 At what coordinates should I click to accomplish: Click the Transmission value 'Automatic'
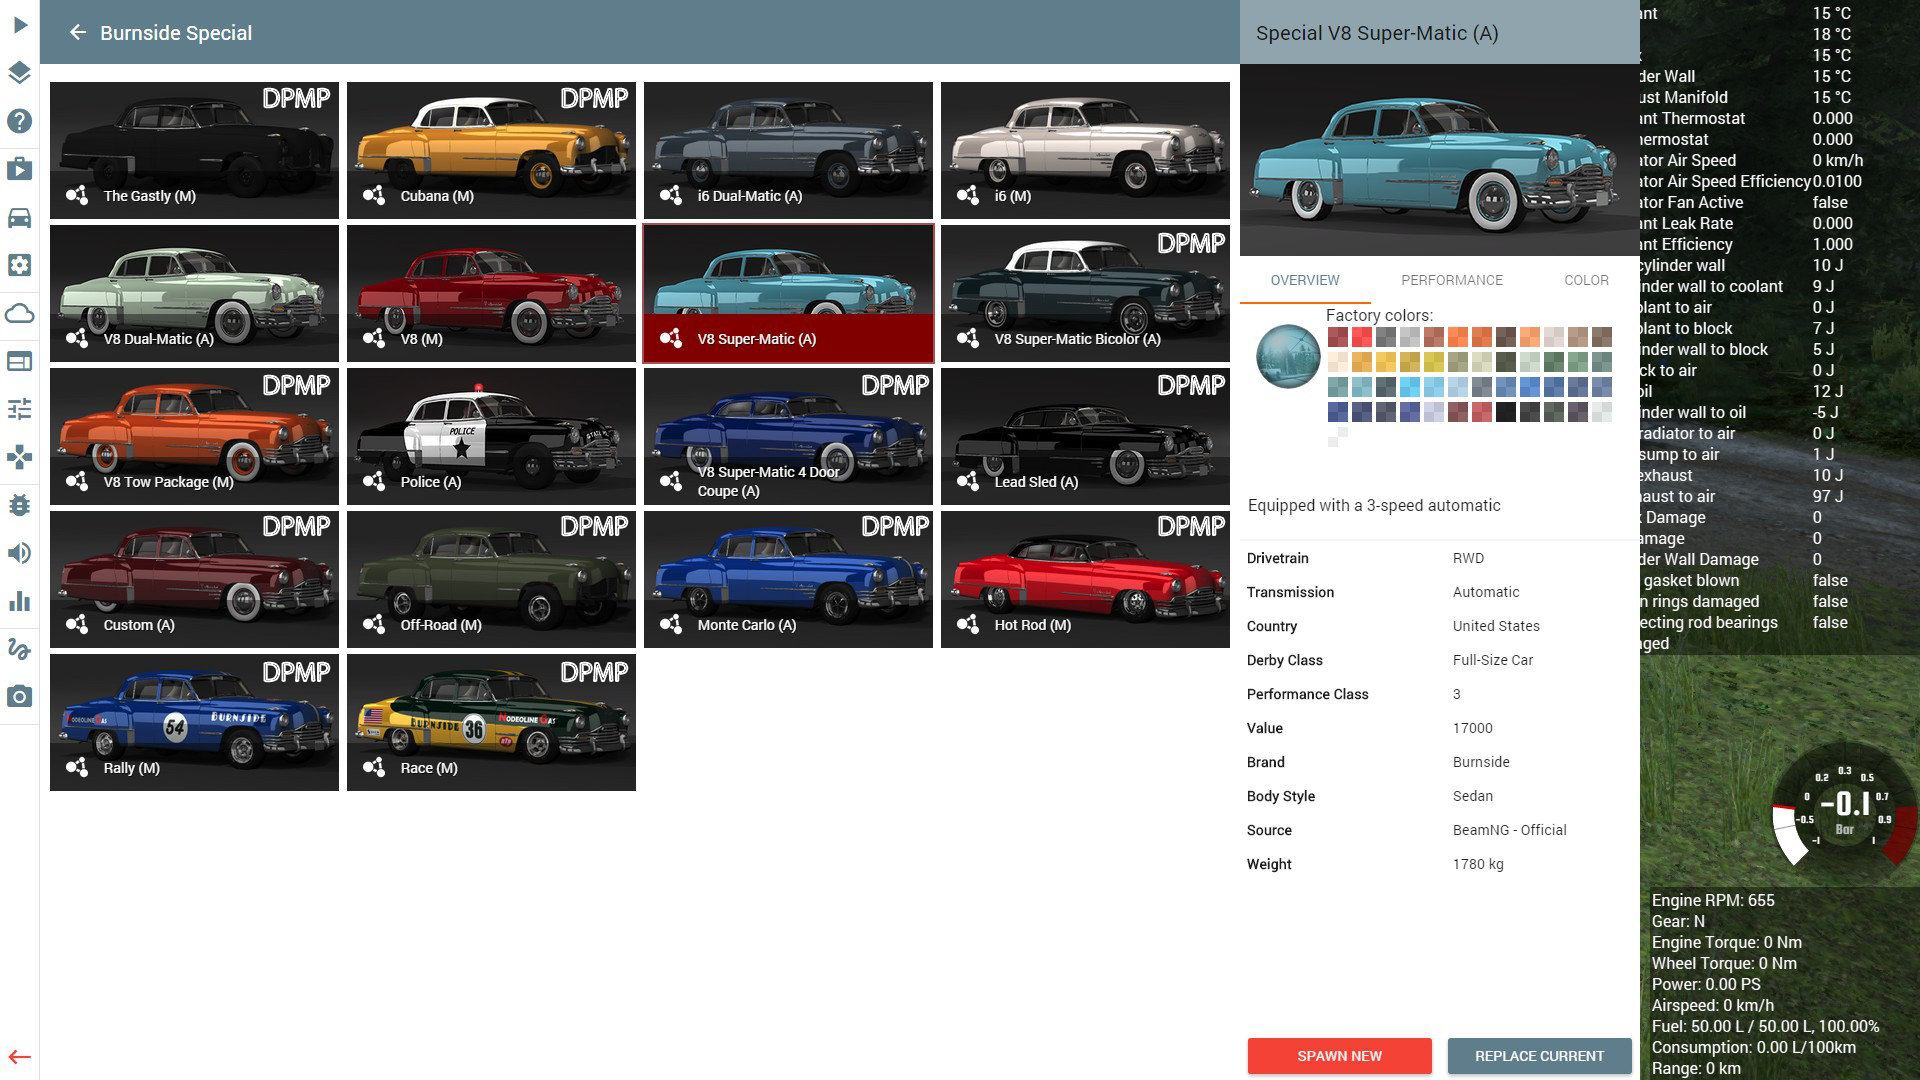tap(1486, 592)
